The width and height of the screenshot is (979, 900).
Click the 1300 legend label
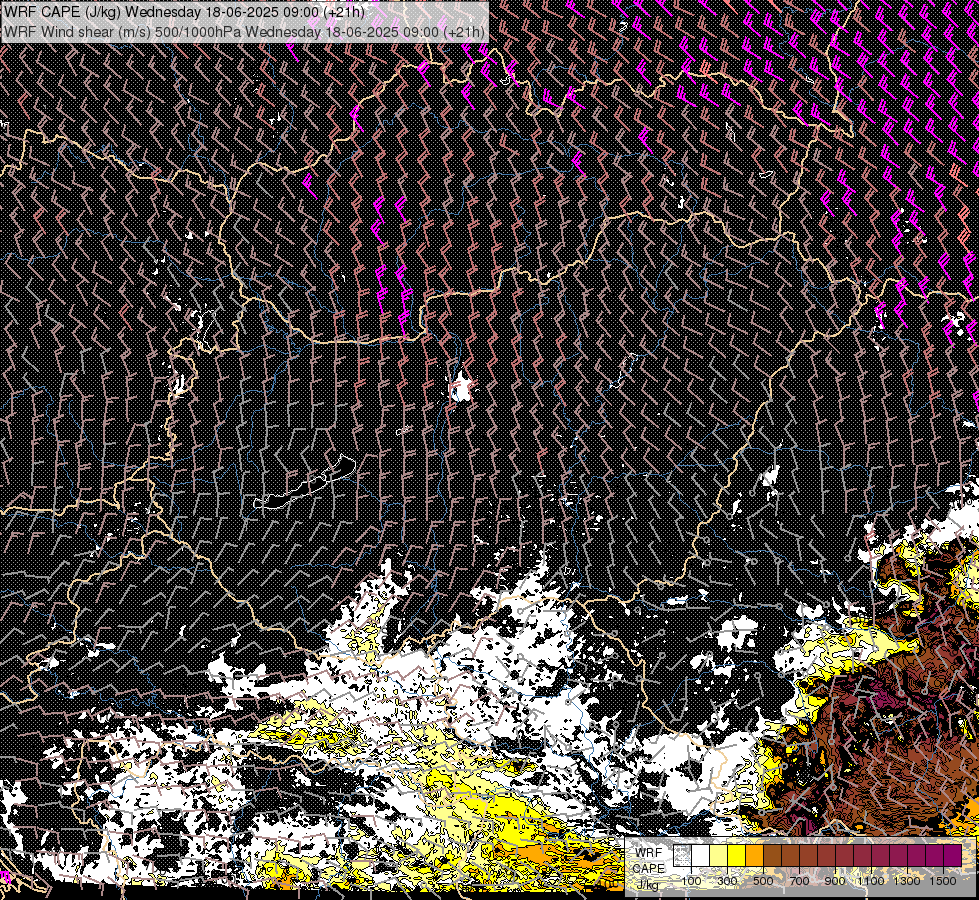(907, 881)
